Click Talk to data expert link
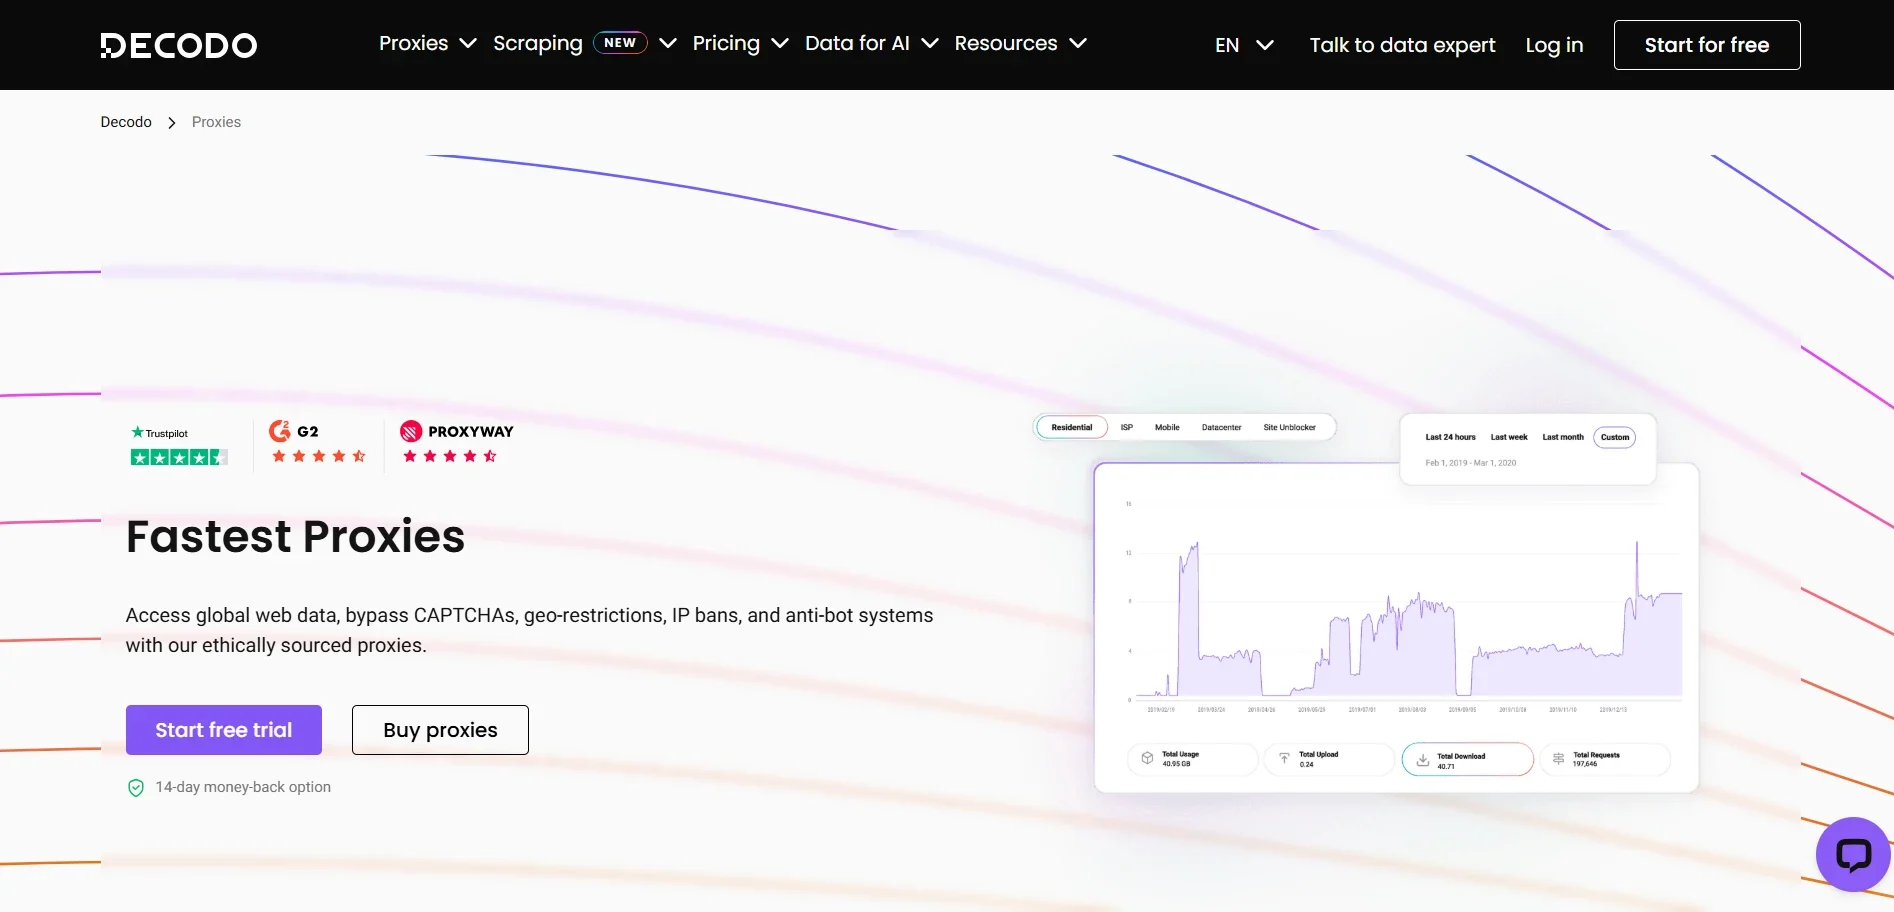This screenshot has width=1894, height=912. tap(1403, 45)
